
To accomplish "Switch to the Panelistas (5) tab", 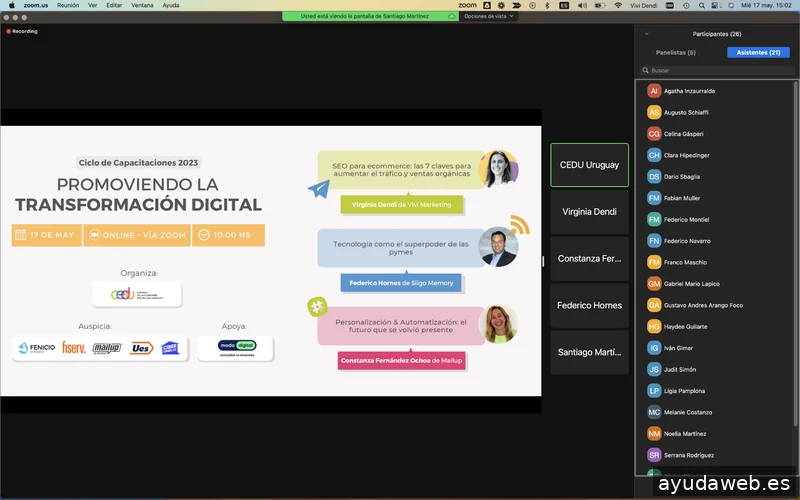I will pyautogui.click(x=676, y=53).
